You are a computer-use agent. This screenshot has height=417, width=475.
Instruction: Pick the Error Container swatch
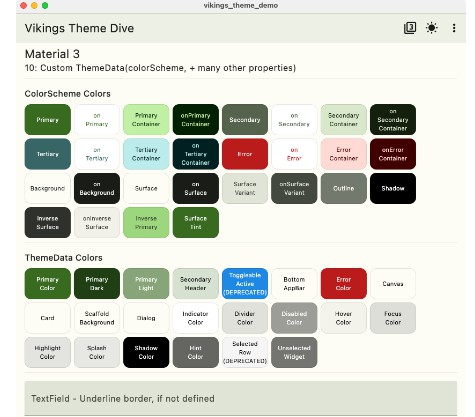coord(344,154)
